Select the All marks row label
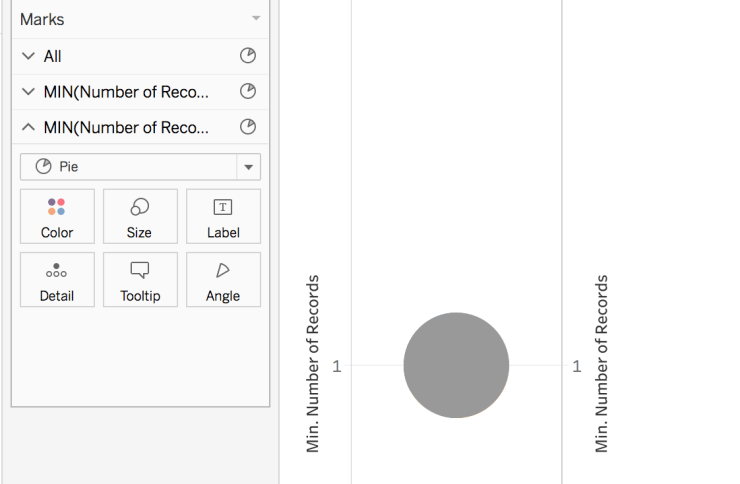The width and height of the screenshot is (740, 484). [x=53, y=57]
